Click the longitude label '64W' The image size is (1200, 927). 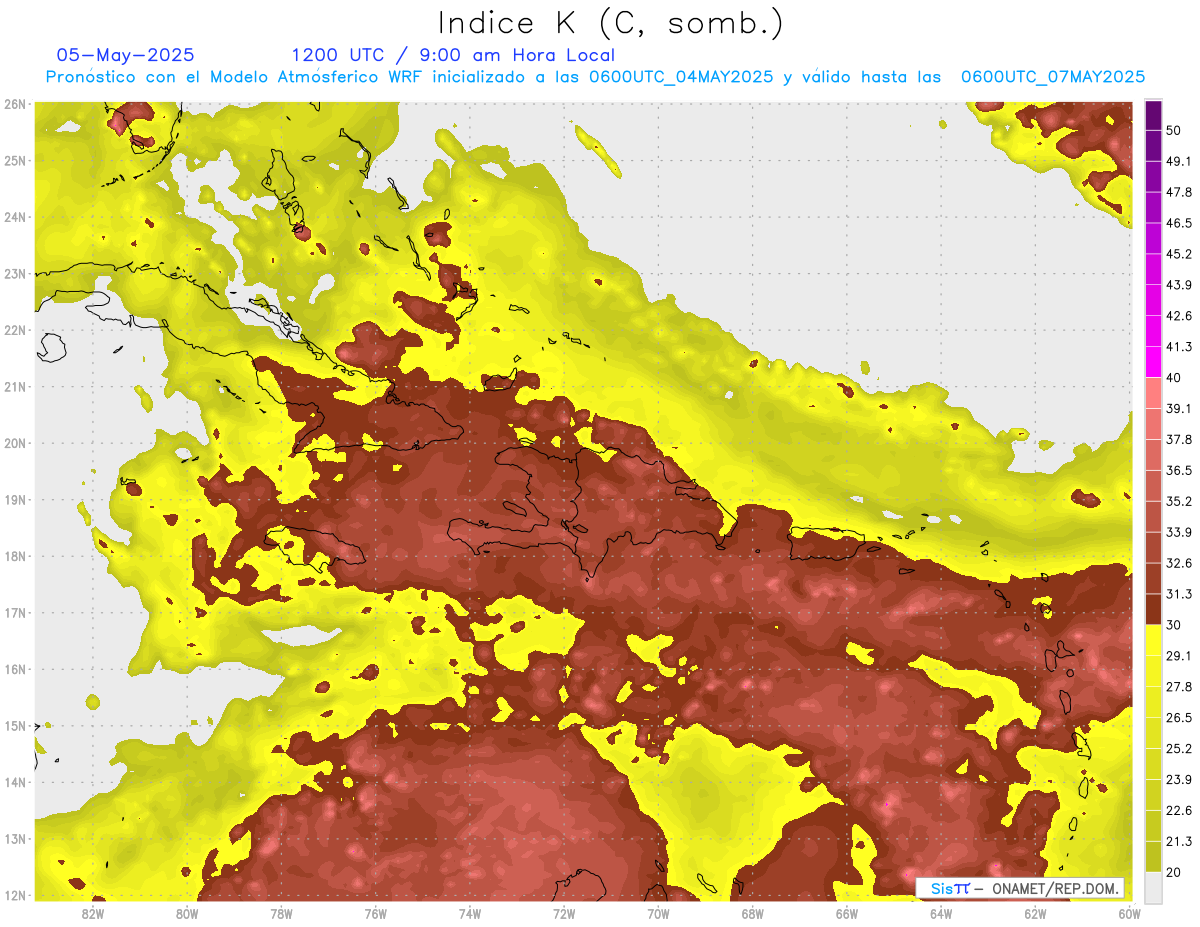coord(941,913)
